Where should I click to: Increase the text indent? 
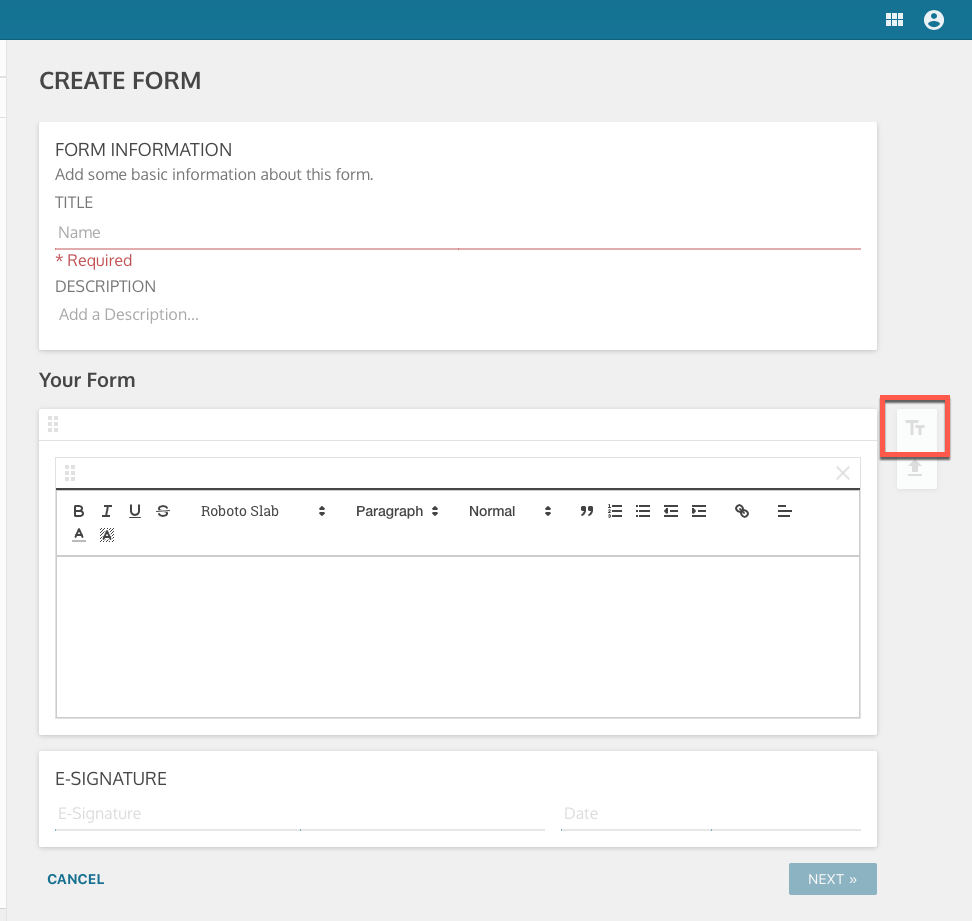(699, 511)
